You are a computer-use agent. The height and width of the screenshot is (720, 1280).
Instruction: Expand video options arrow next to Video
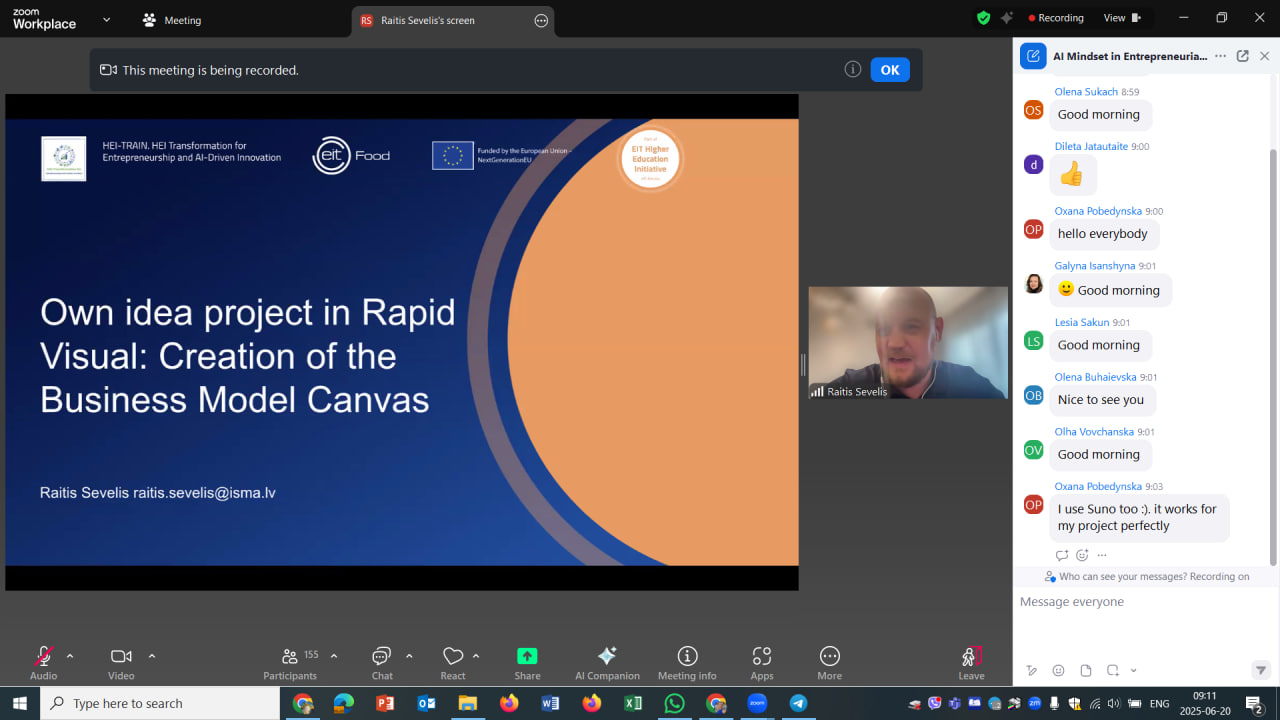[x=152, y=656]
